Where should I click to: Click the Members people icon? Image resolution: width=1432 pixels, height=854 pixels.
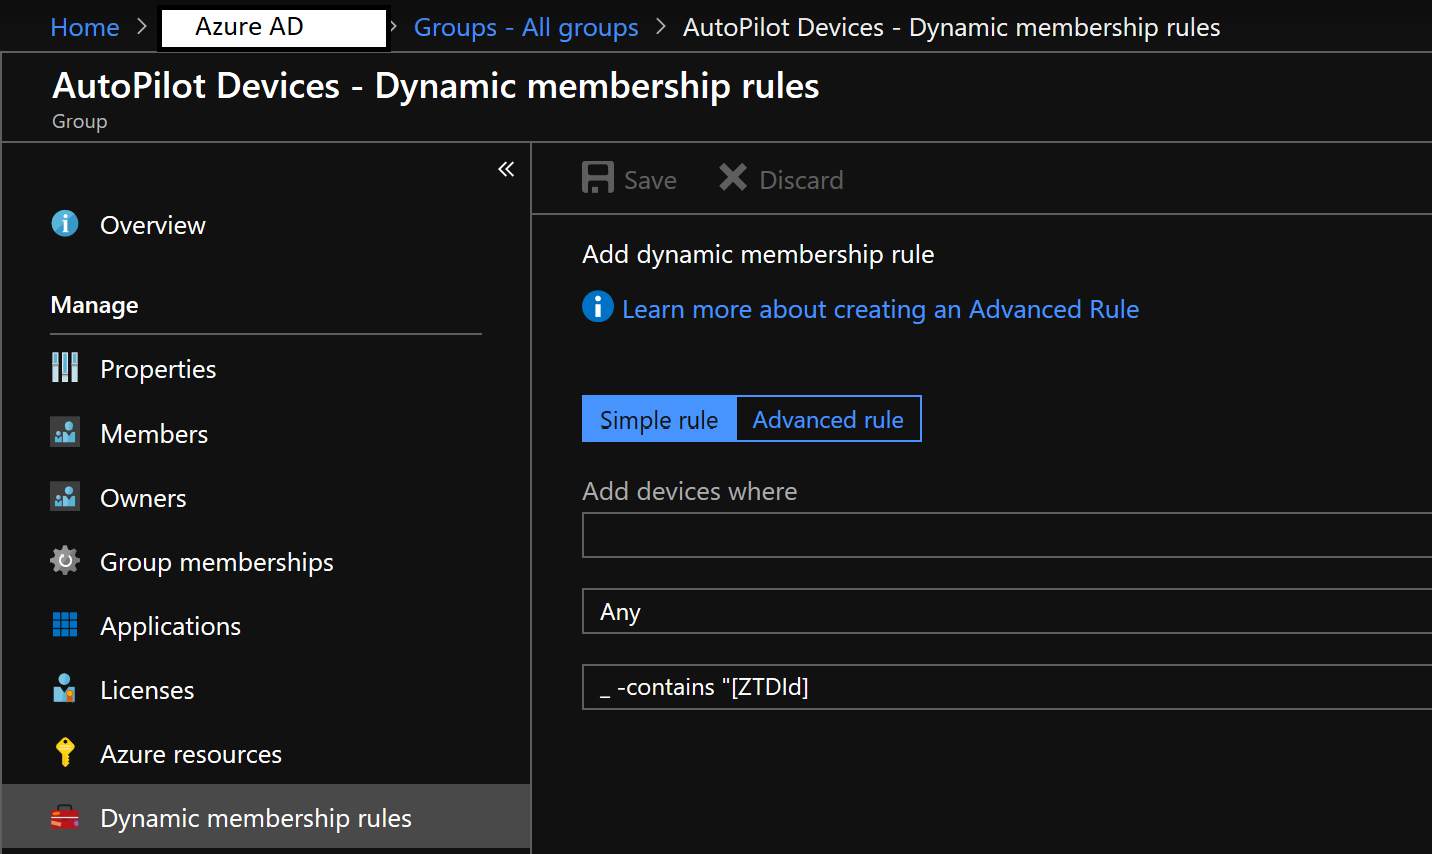pyautogui.click(x=65, y=432)
